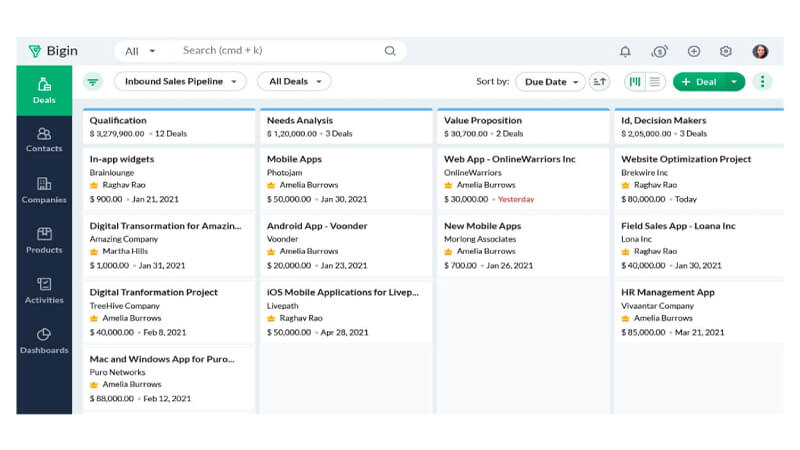Screen dimensions: 800x450
Task: Click the plus circle quick-create icon
Action: (693, 51)
